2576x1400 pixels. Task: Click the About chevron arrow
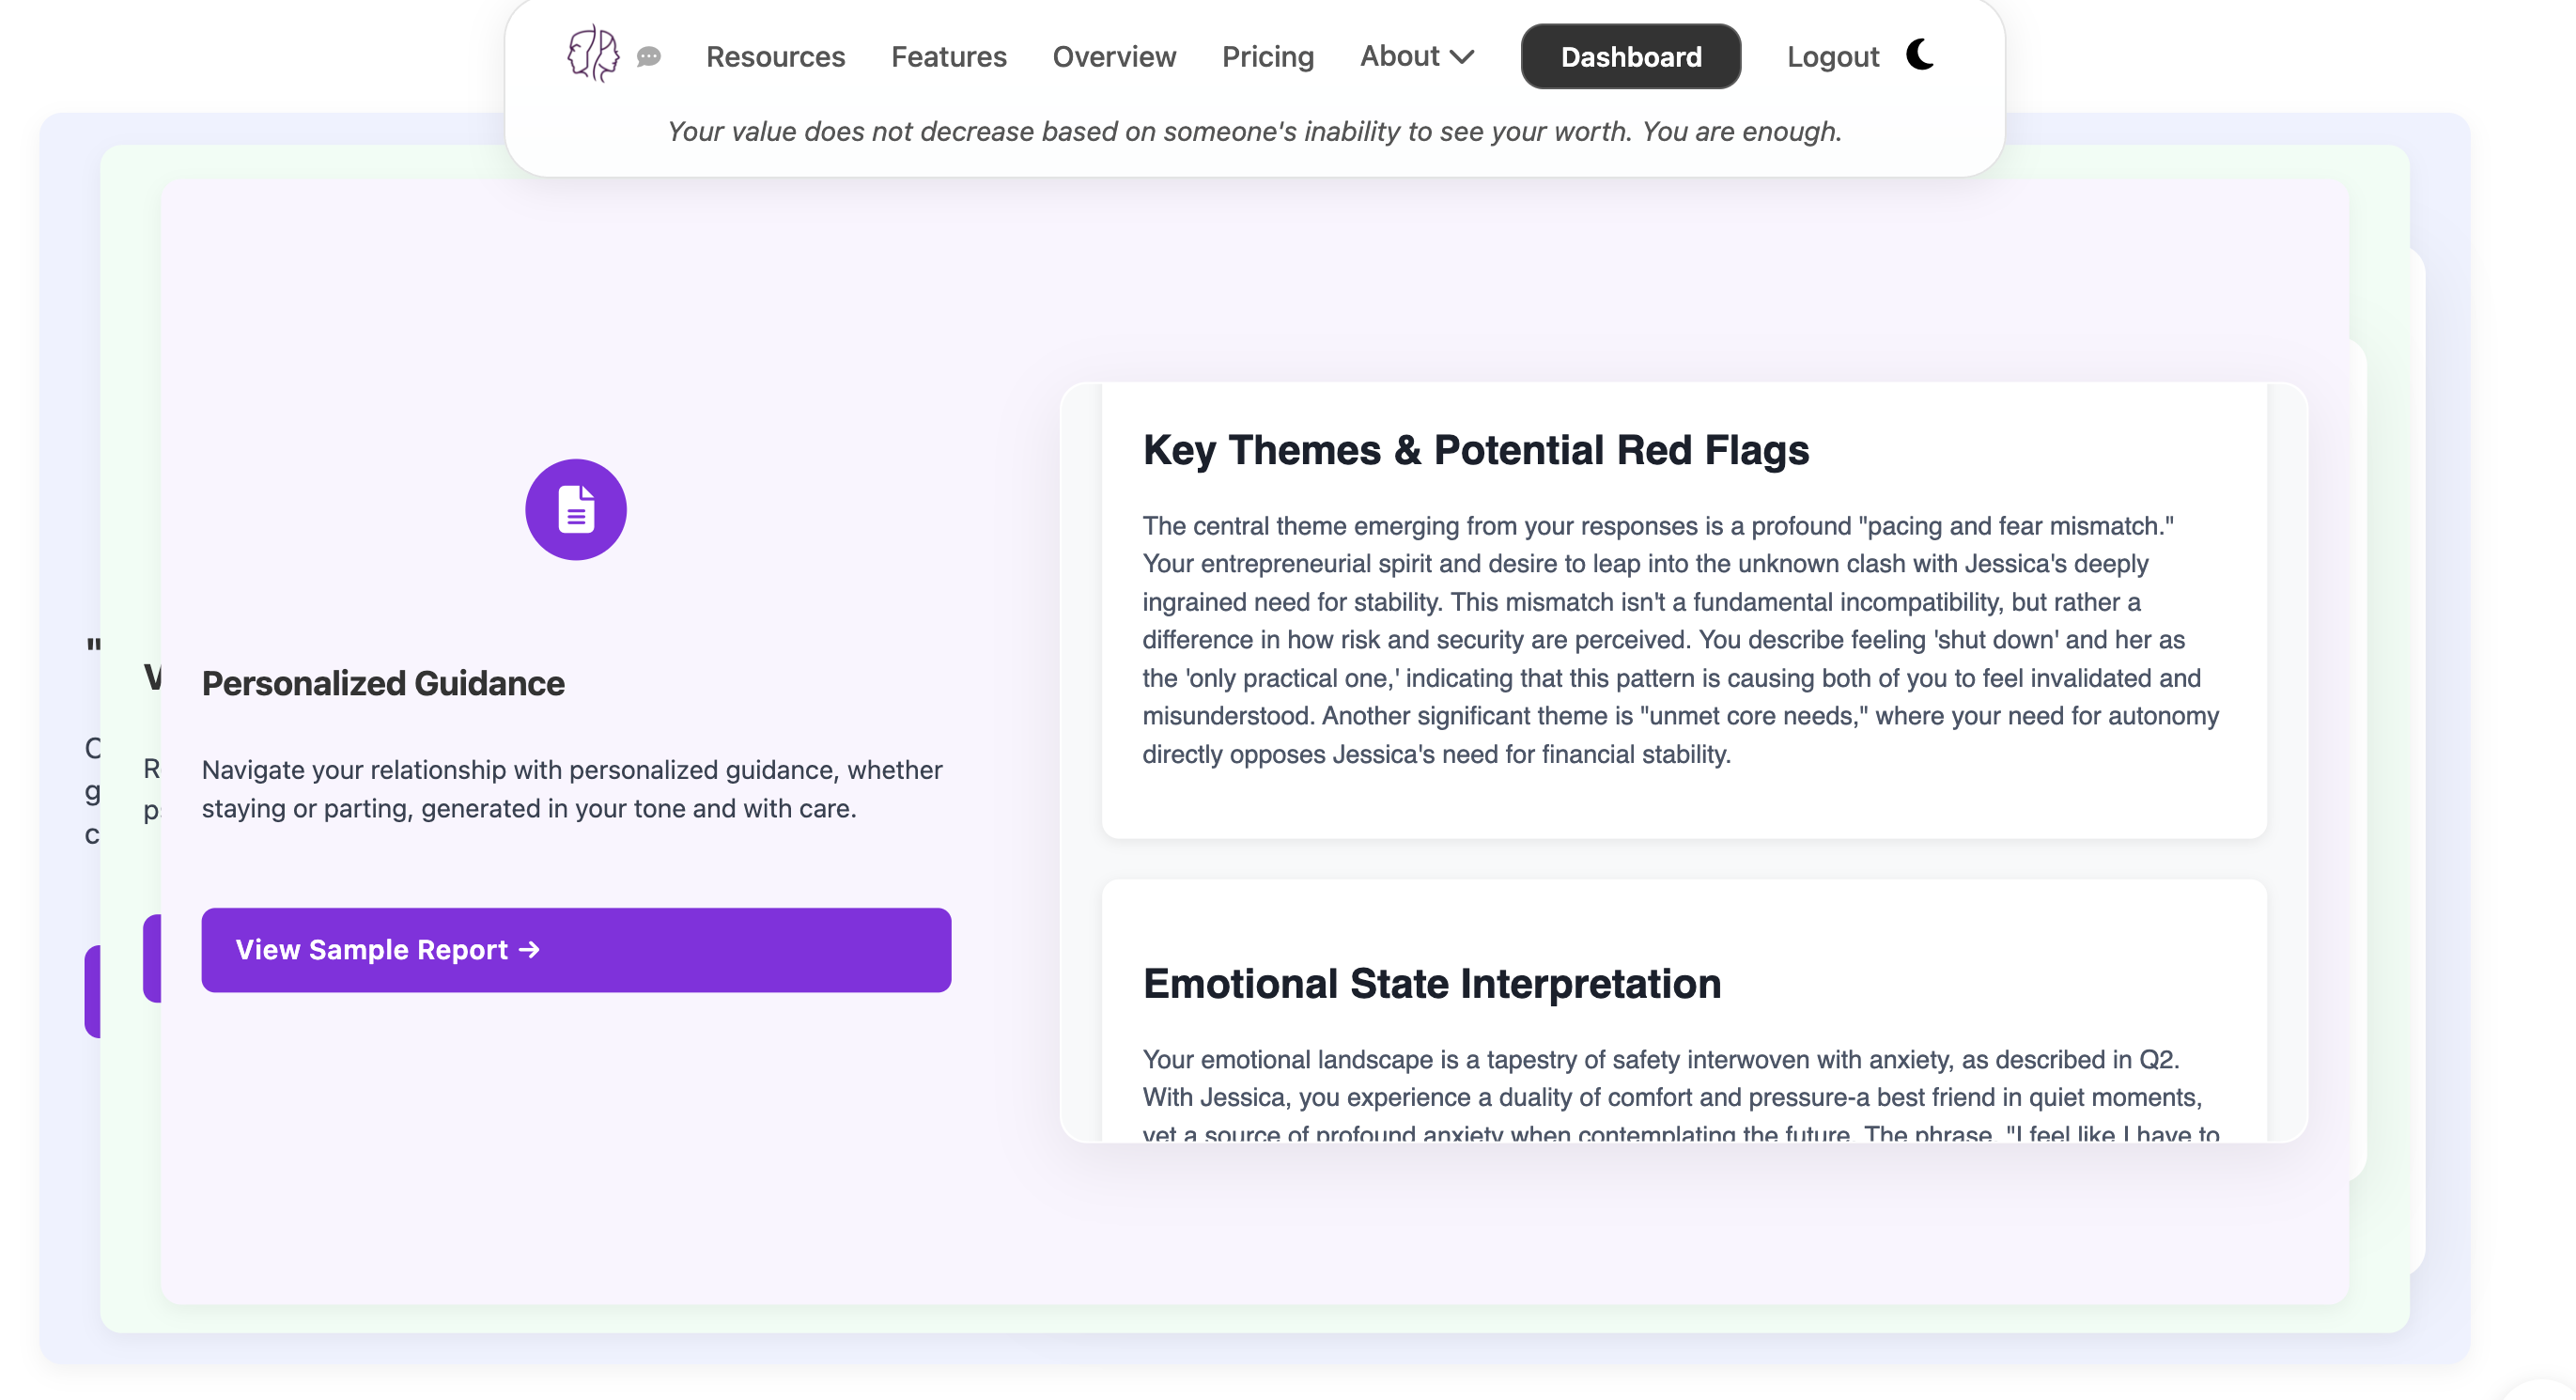point(1462,57)
